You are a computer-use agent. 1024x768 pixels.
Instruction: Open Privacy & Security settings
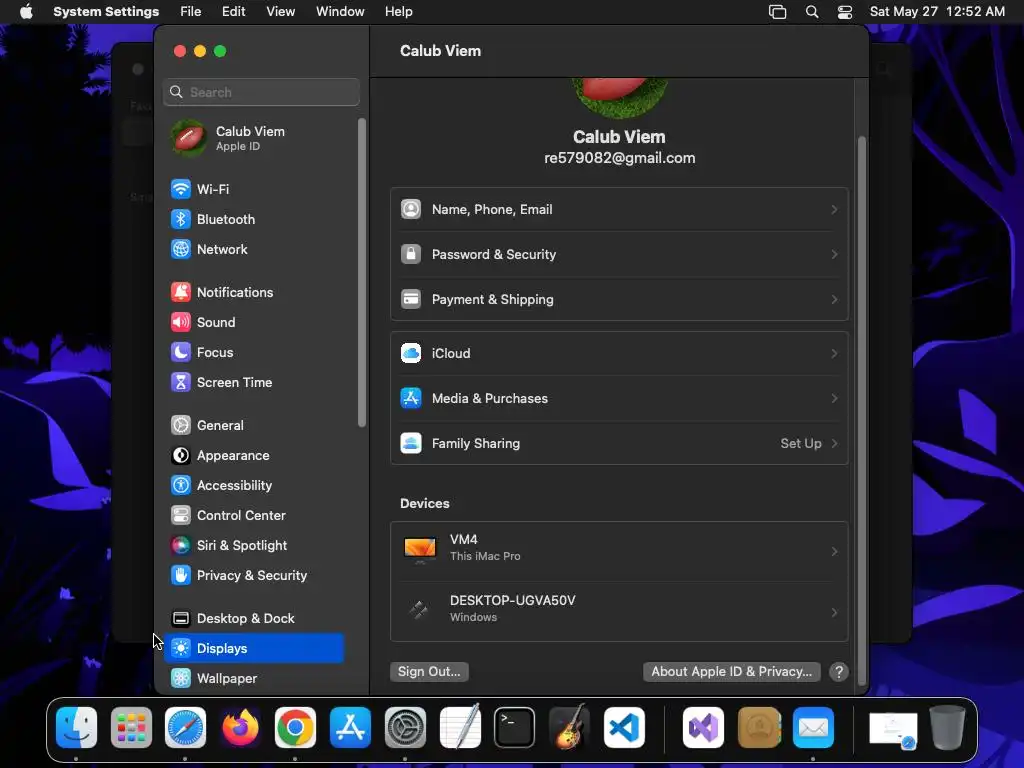point(253,576)
